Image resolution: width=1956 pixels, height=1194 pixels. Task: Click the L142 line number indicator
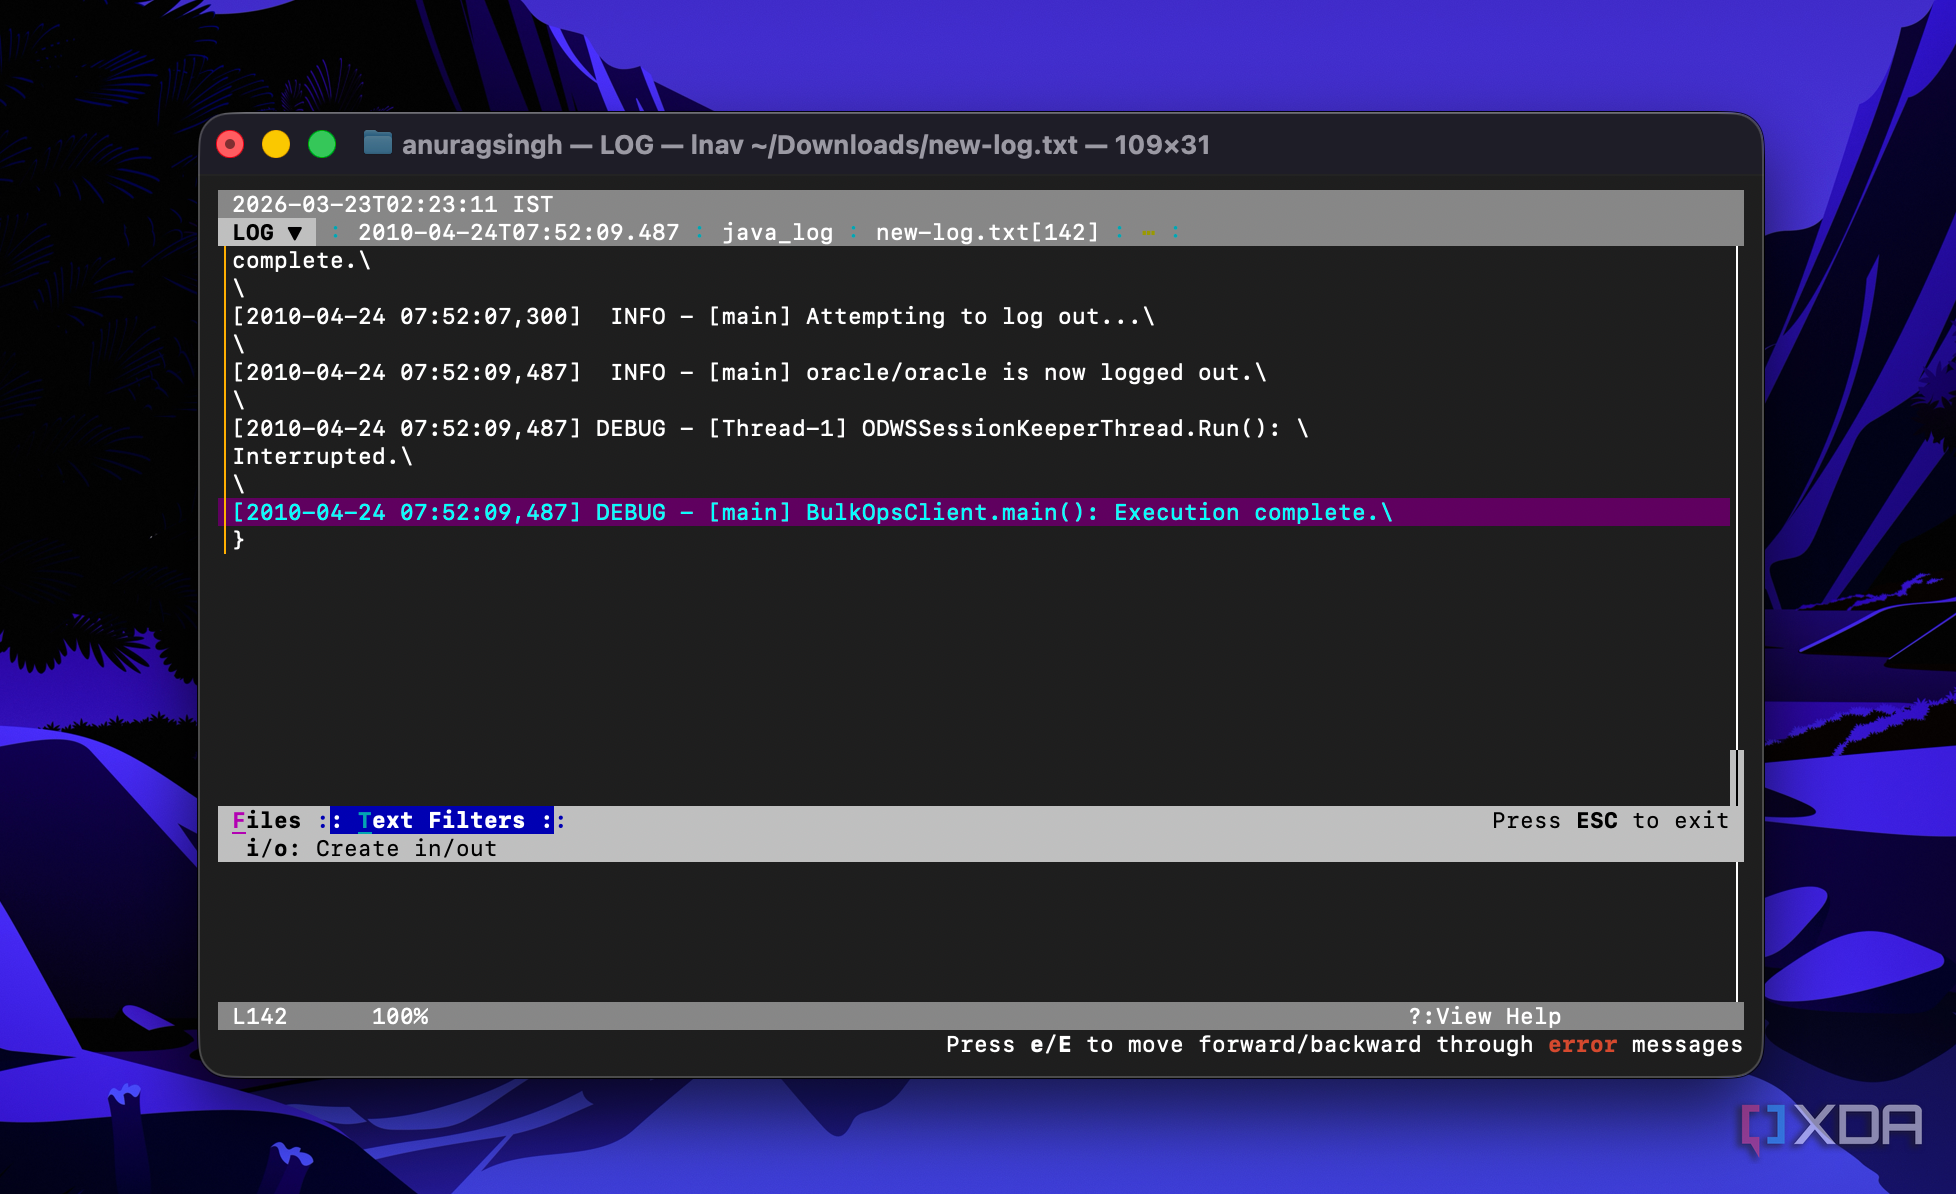click(260, 1016)
